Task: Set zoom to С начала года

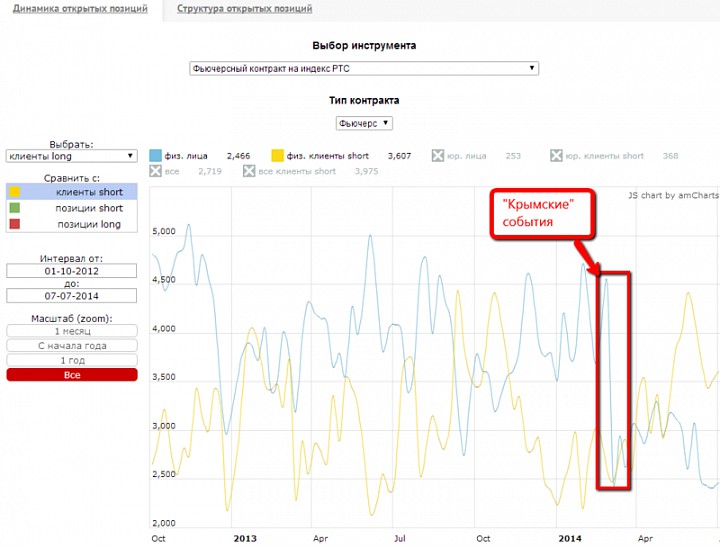Action: point(72,345)
